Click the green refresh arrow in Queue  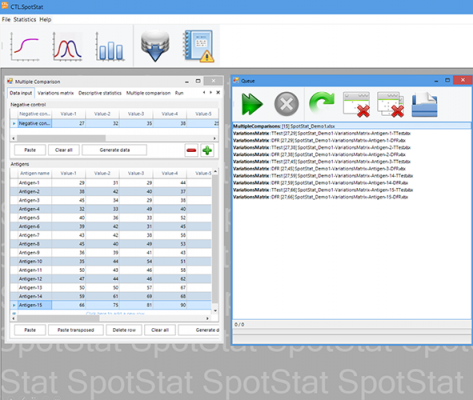321,103
